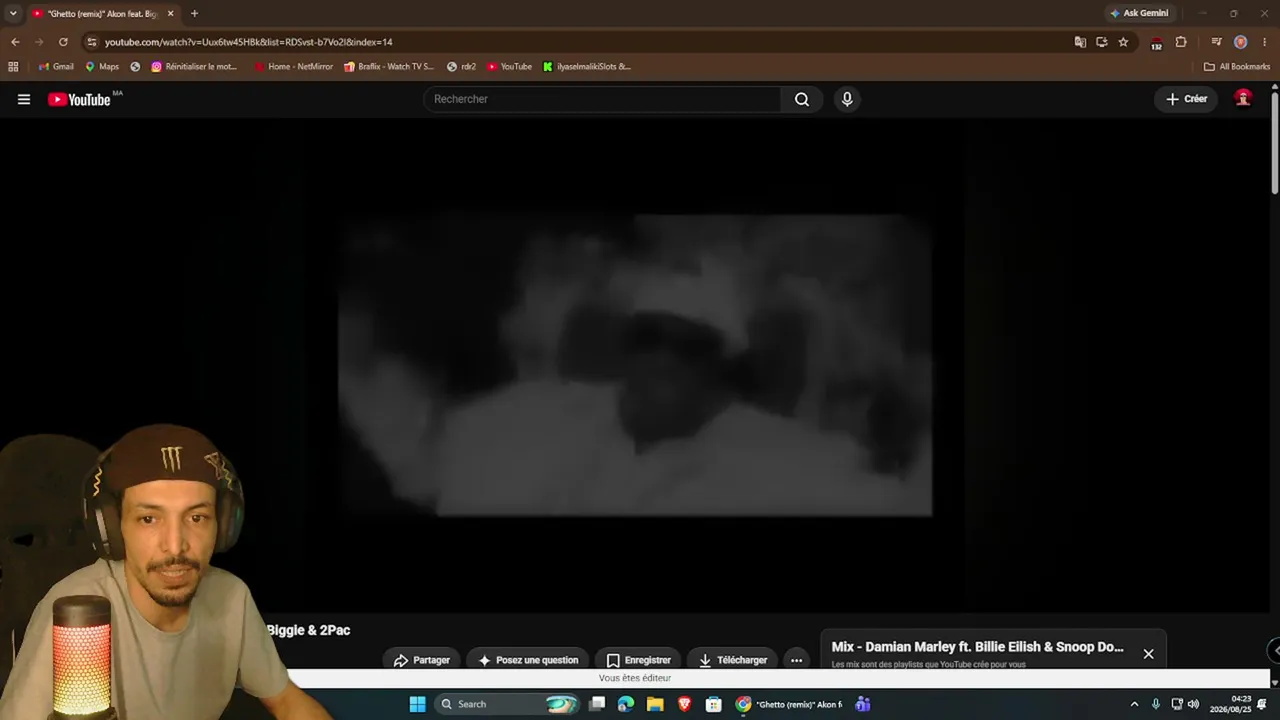
Task: Open the install app icon in address bar
Action: point(1101,42)
